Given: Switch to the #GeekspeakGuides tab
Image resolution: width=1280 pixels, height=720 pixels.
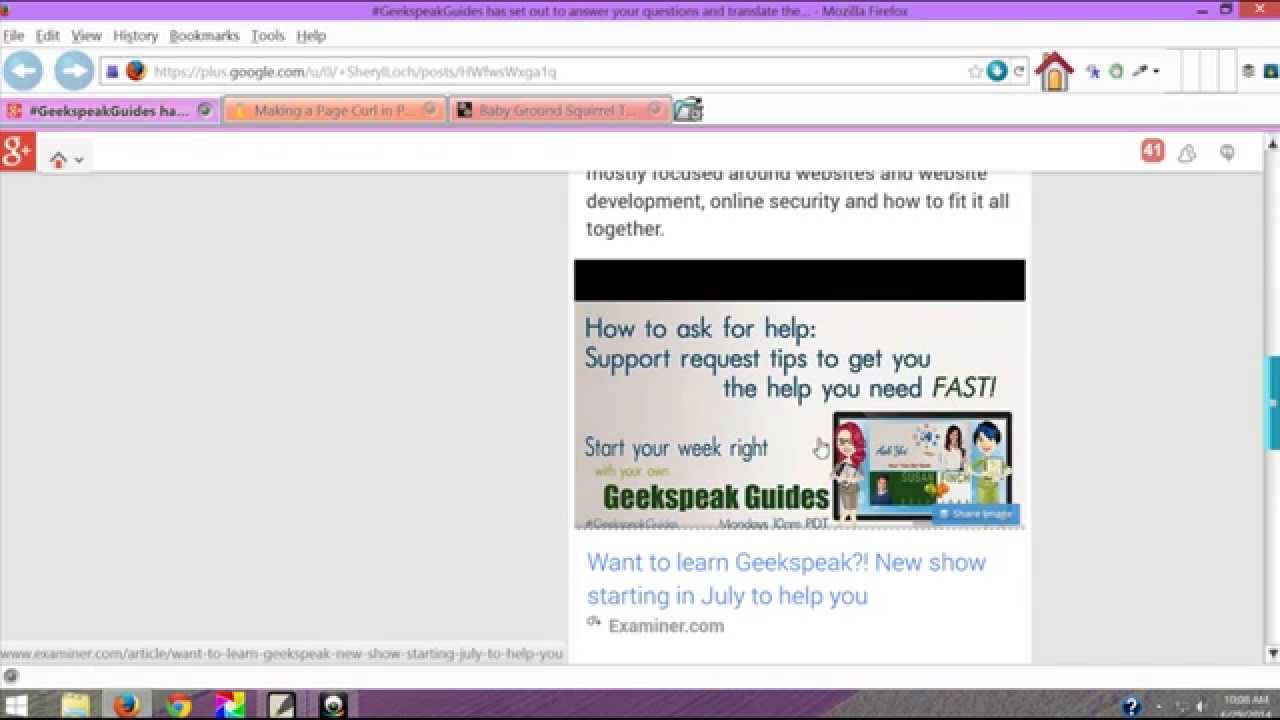Looking at the screenshot, I should pos(108,110).
